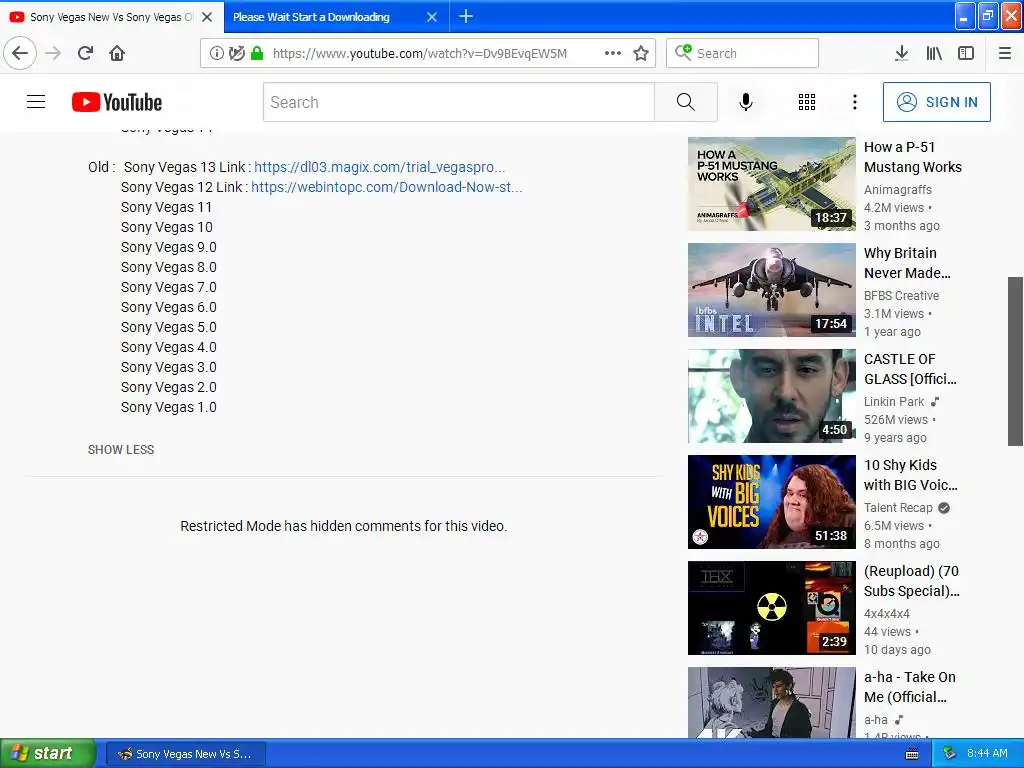Go back with the browser back arrow
1024x768 pixels.
click(x=20, y=53)
